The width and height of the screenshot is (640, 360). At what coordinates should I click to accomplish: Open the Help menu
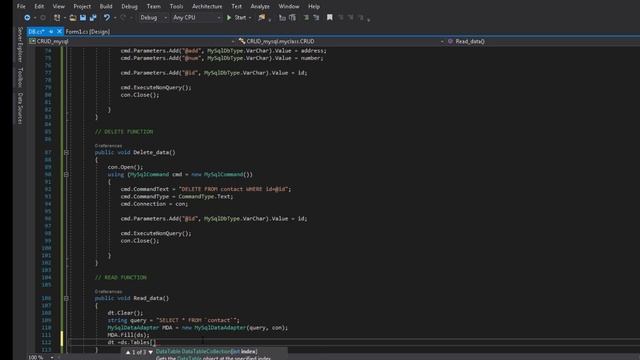(314, 7)
